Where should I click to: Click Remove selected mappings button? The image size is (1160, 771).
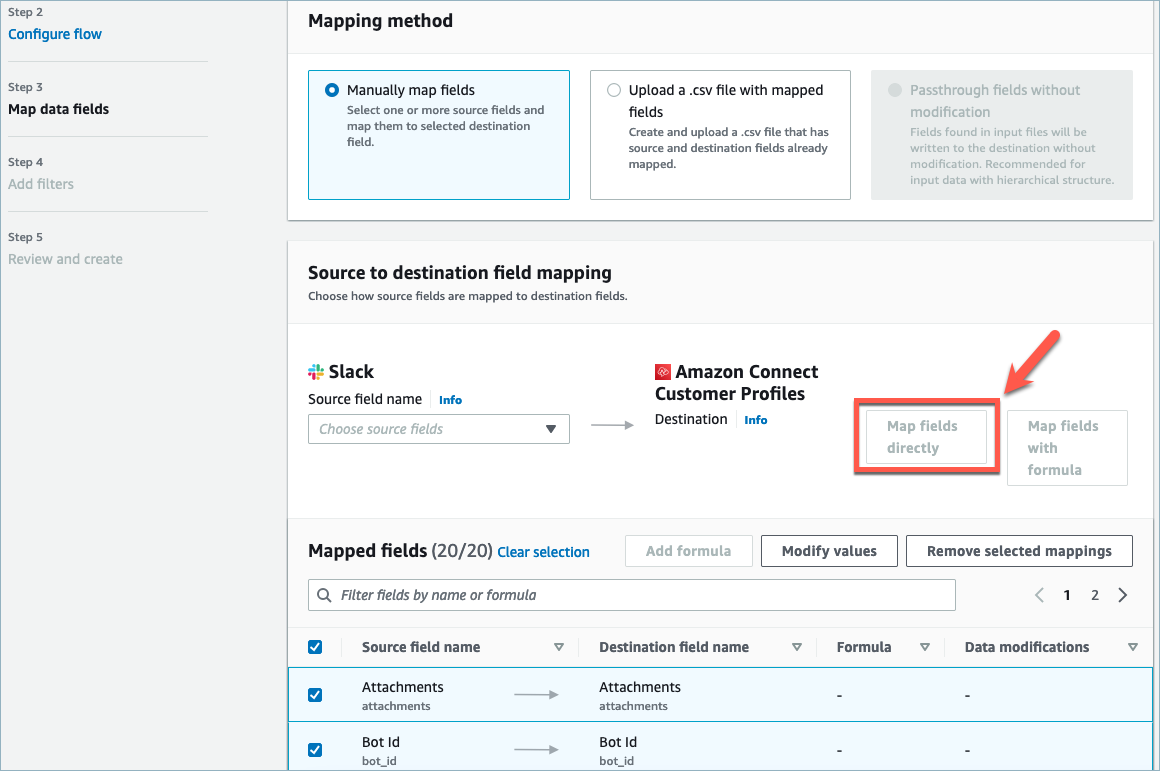tap(1018, 551)
